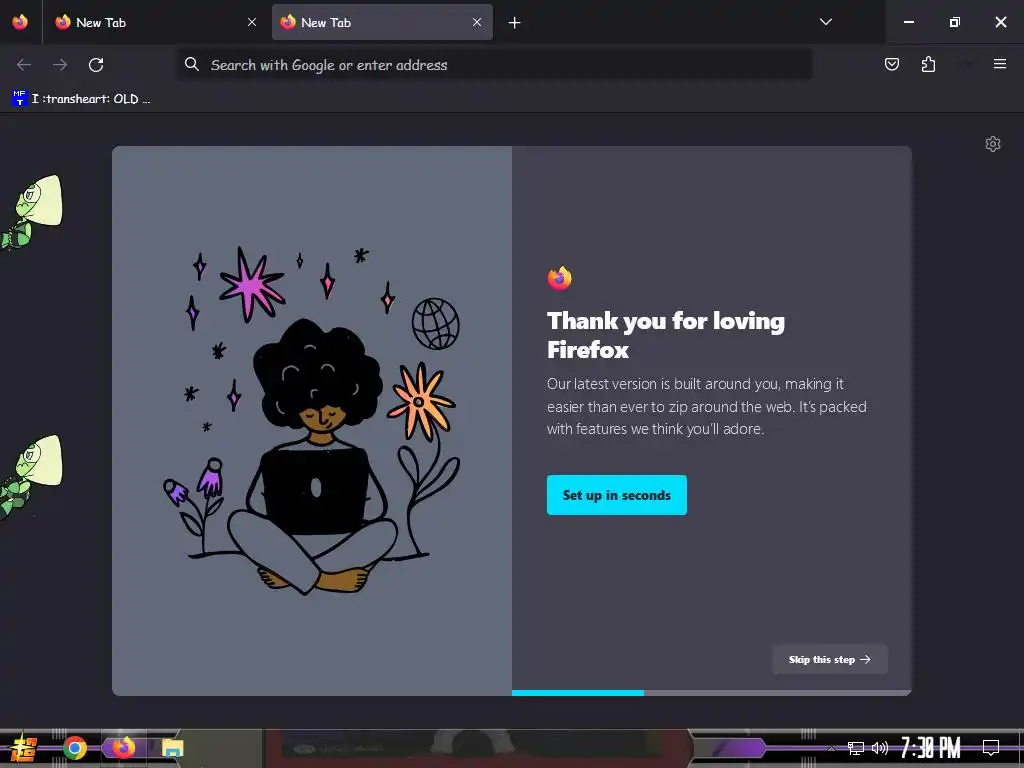Expand the list all tabs dropdown
Screen dimensions: 1024x768
tap(825, 22)
